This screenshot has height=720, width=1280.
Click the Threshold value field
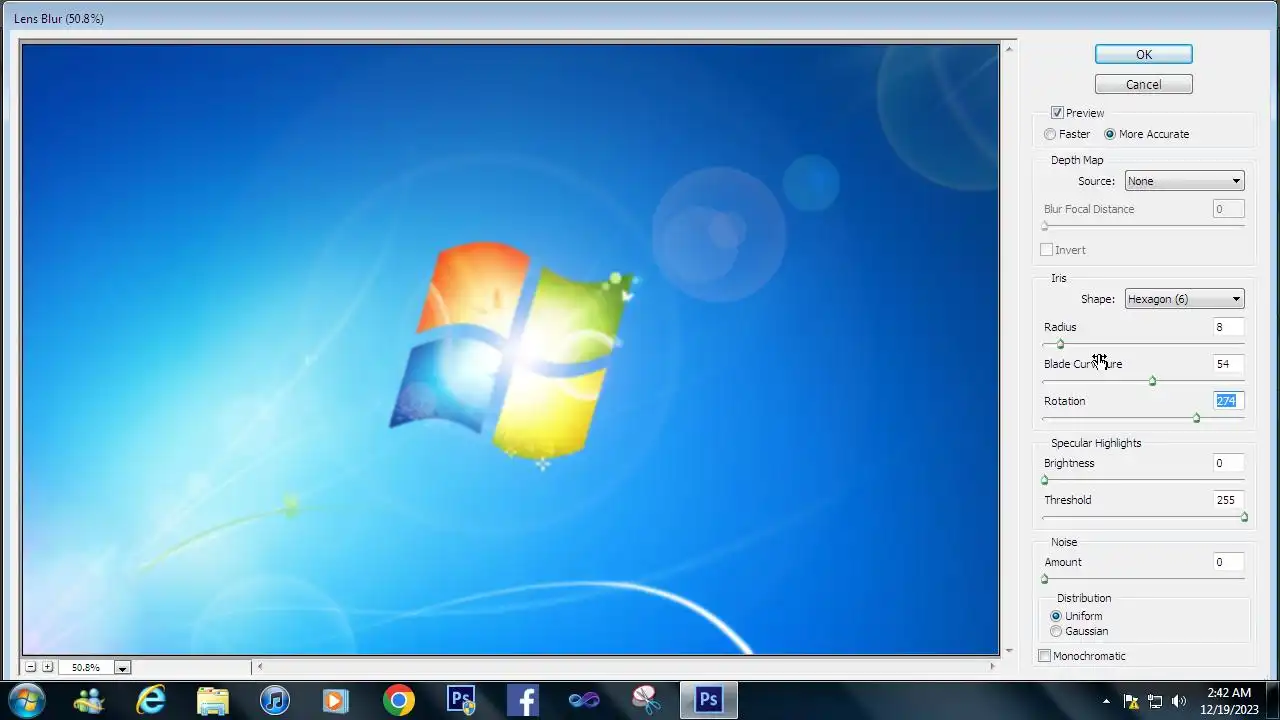[x=1228, y=500]
